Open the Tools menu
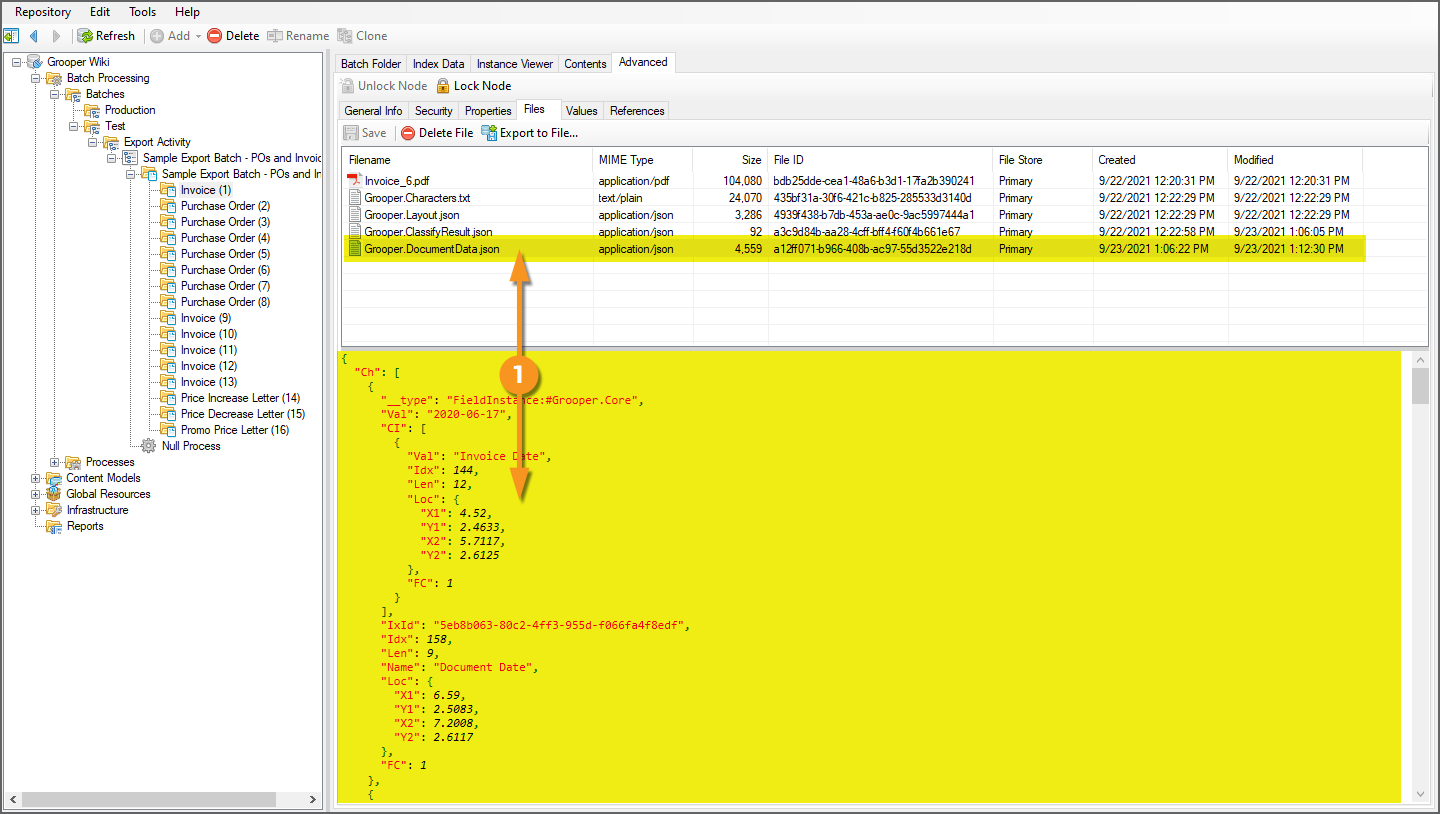Image resolution: width=1440 pixels, height=814 pixels. pyautogui.click(x=142, y=12)
